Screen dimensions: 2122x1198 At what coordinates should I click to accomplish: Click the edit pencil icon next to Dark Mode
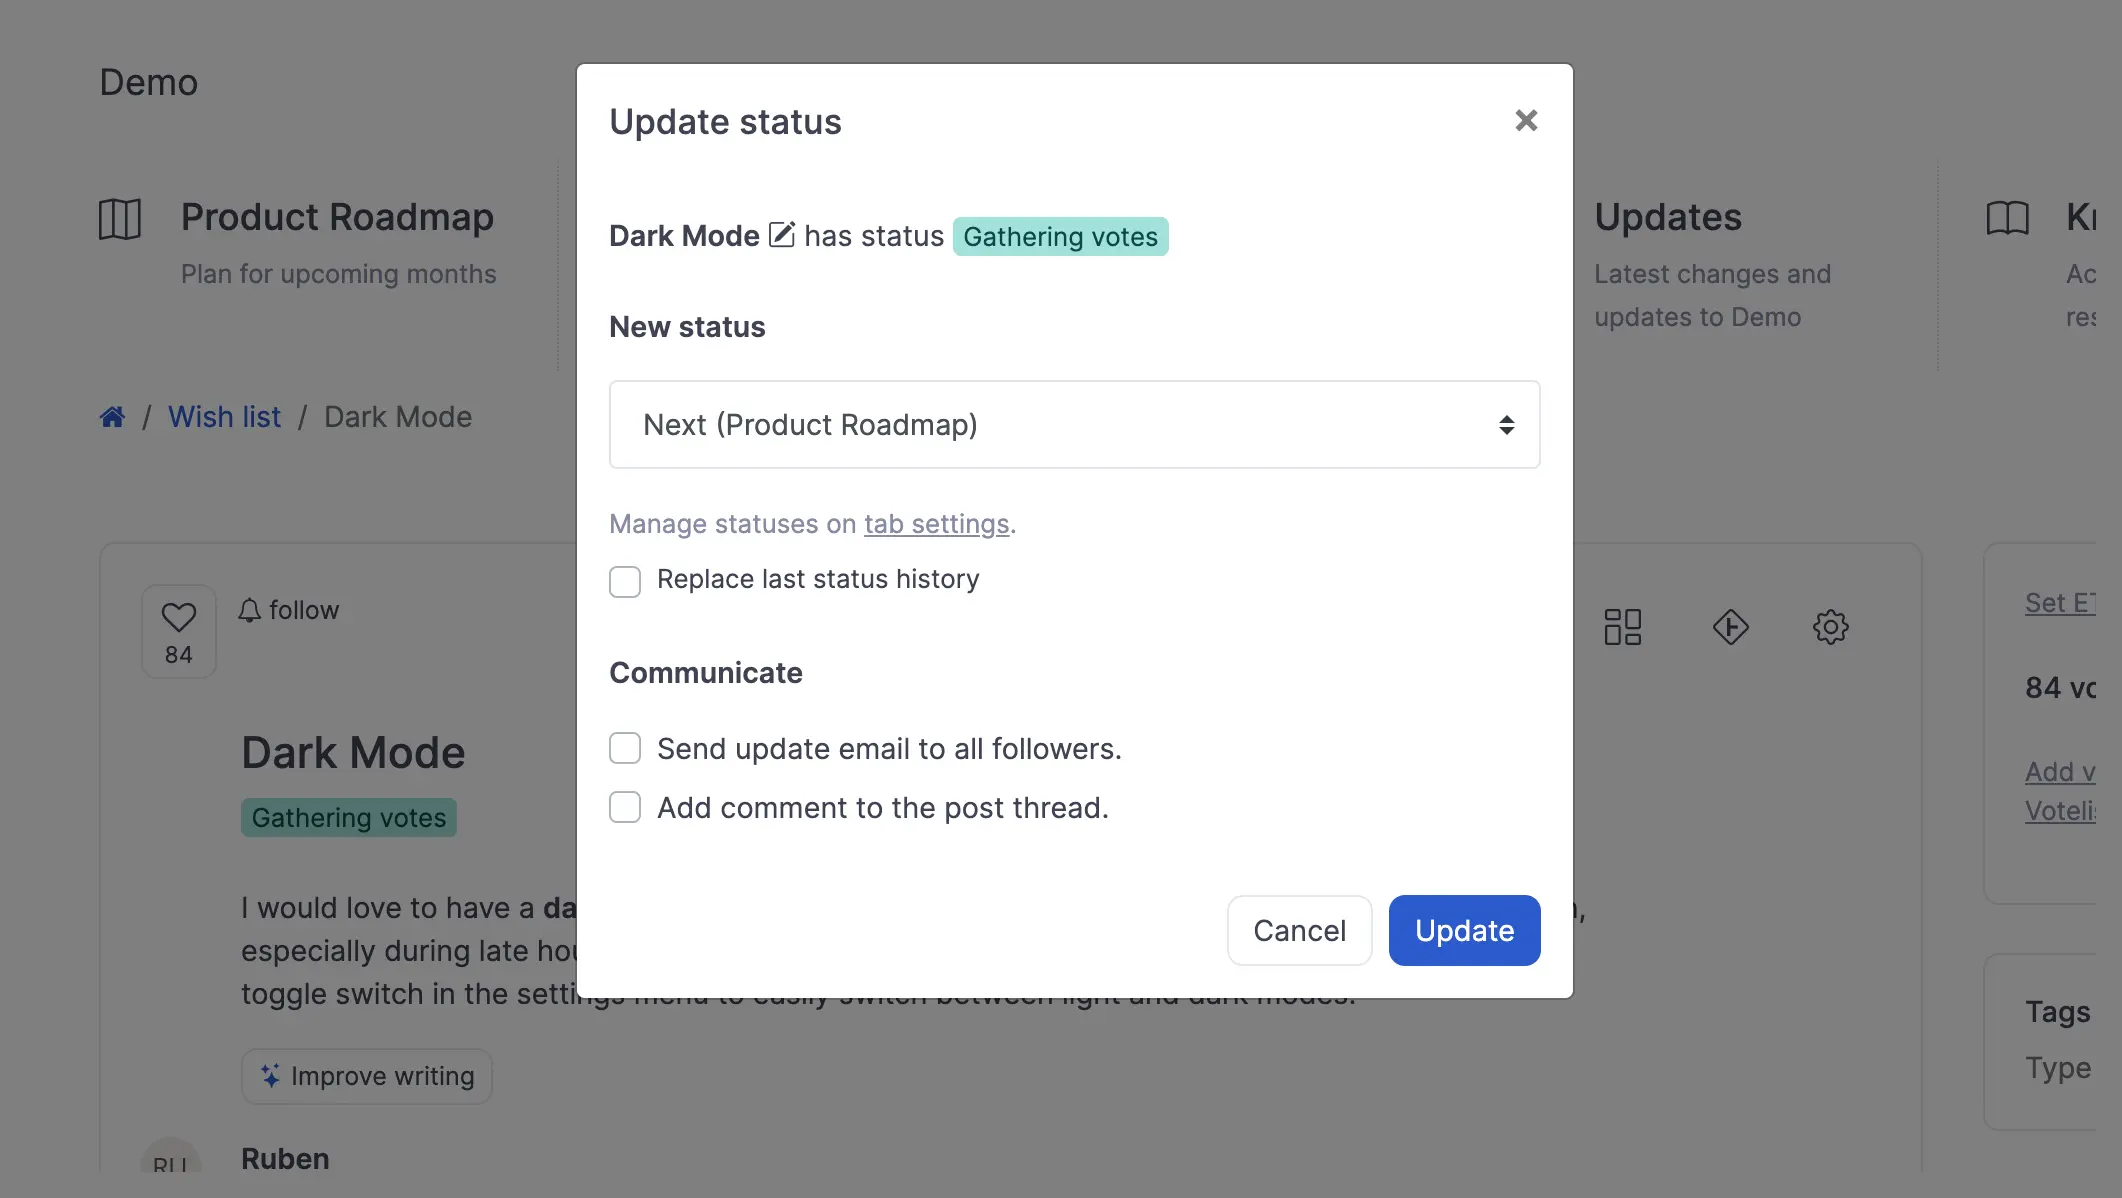click(781, 235)
